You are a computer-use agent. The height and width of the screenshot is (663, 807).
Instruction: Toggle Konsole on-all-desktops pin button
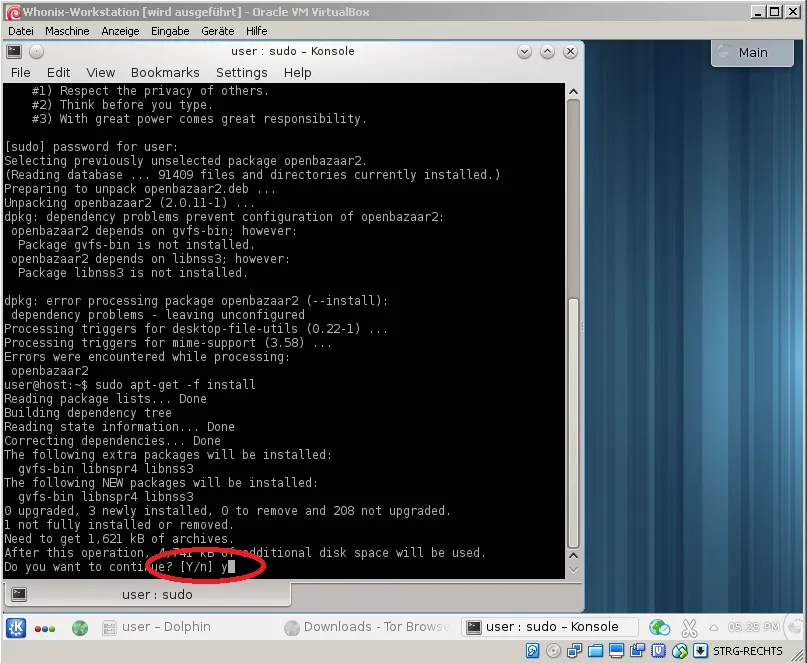click(36, 51)
